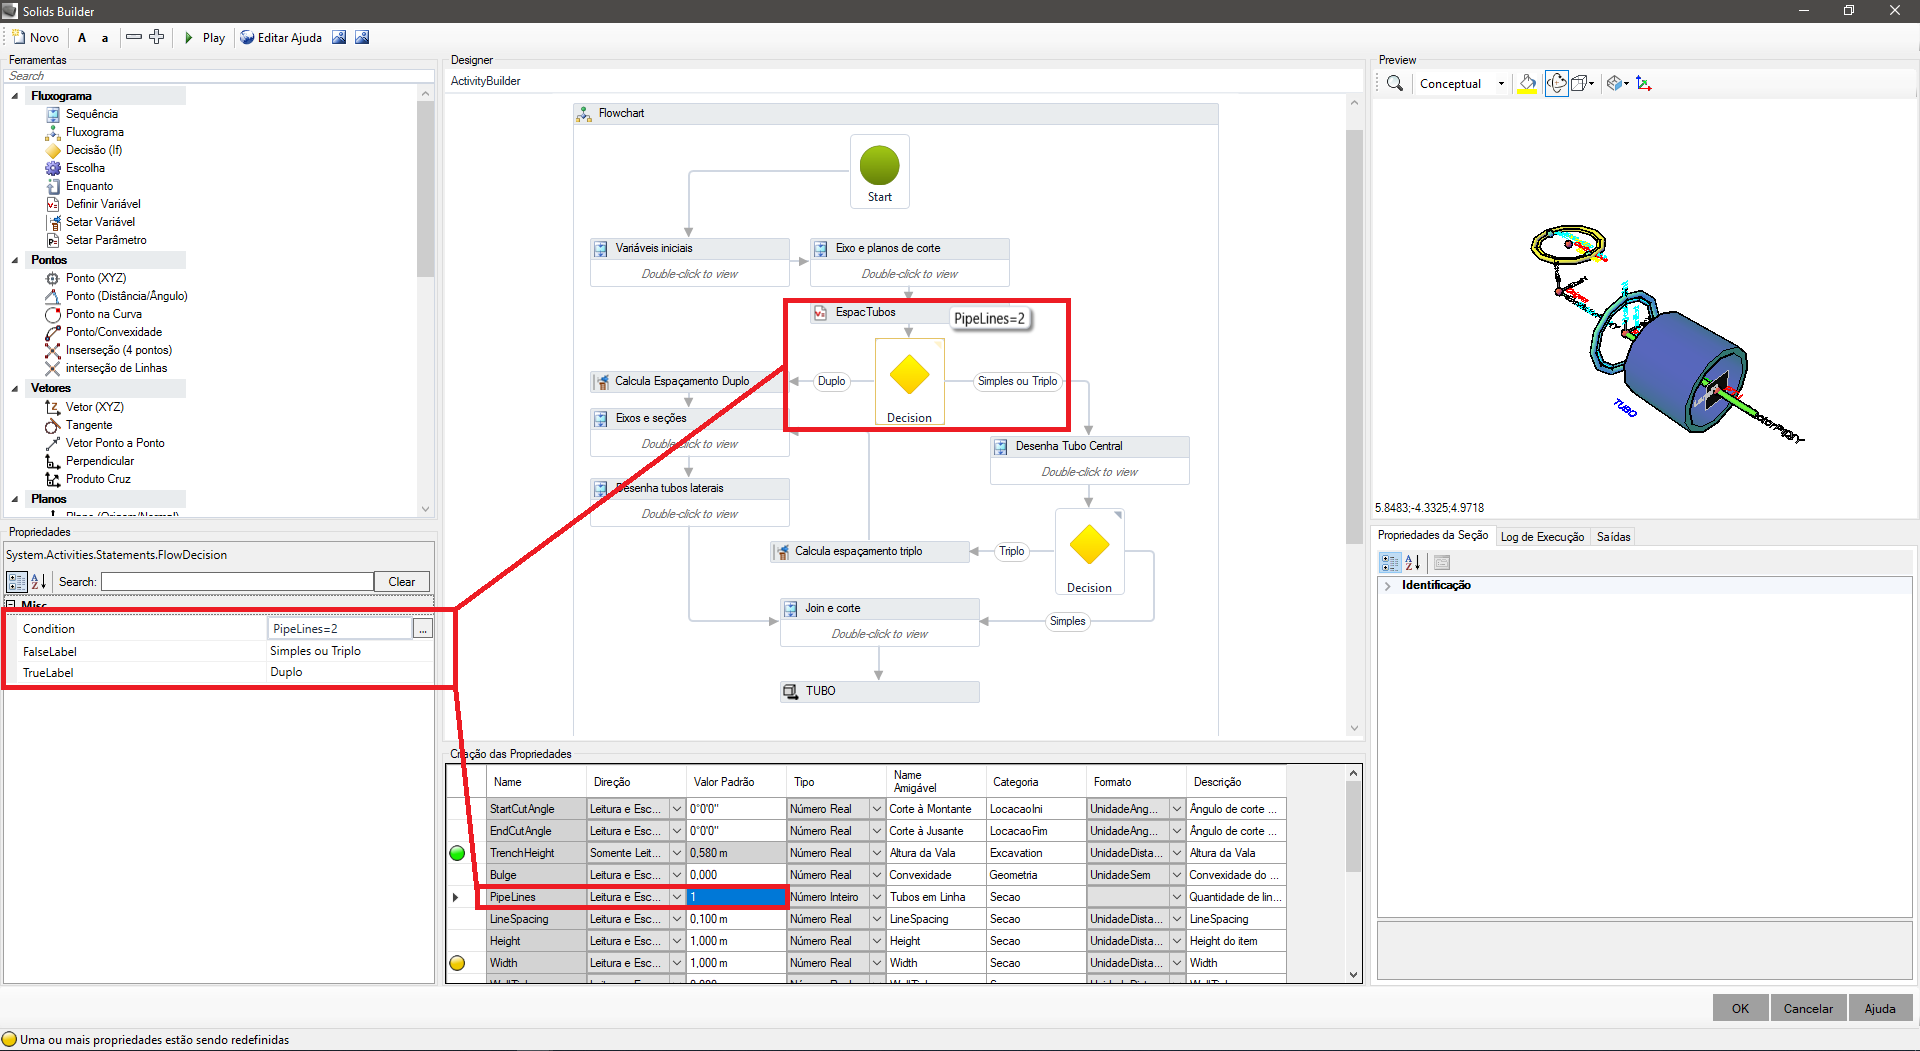Viewport: 1920px width, 1051px height.
Task: Collapse the Pontos tool group
Action: [15, 260]
